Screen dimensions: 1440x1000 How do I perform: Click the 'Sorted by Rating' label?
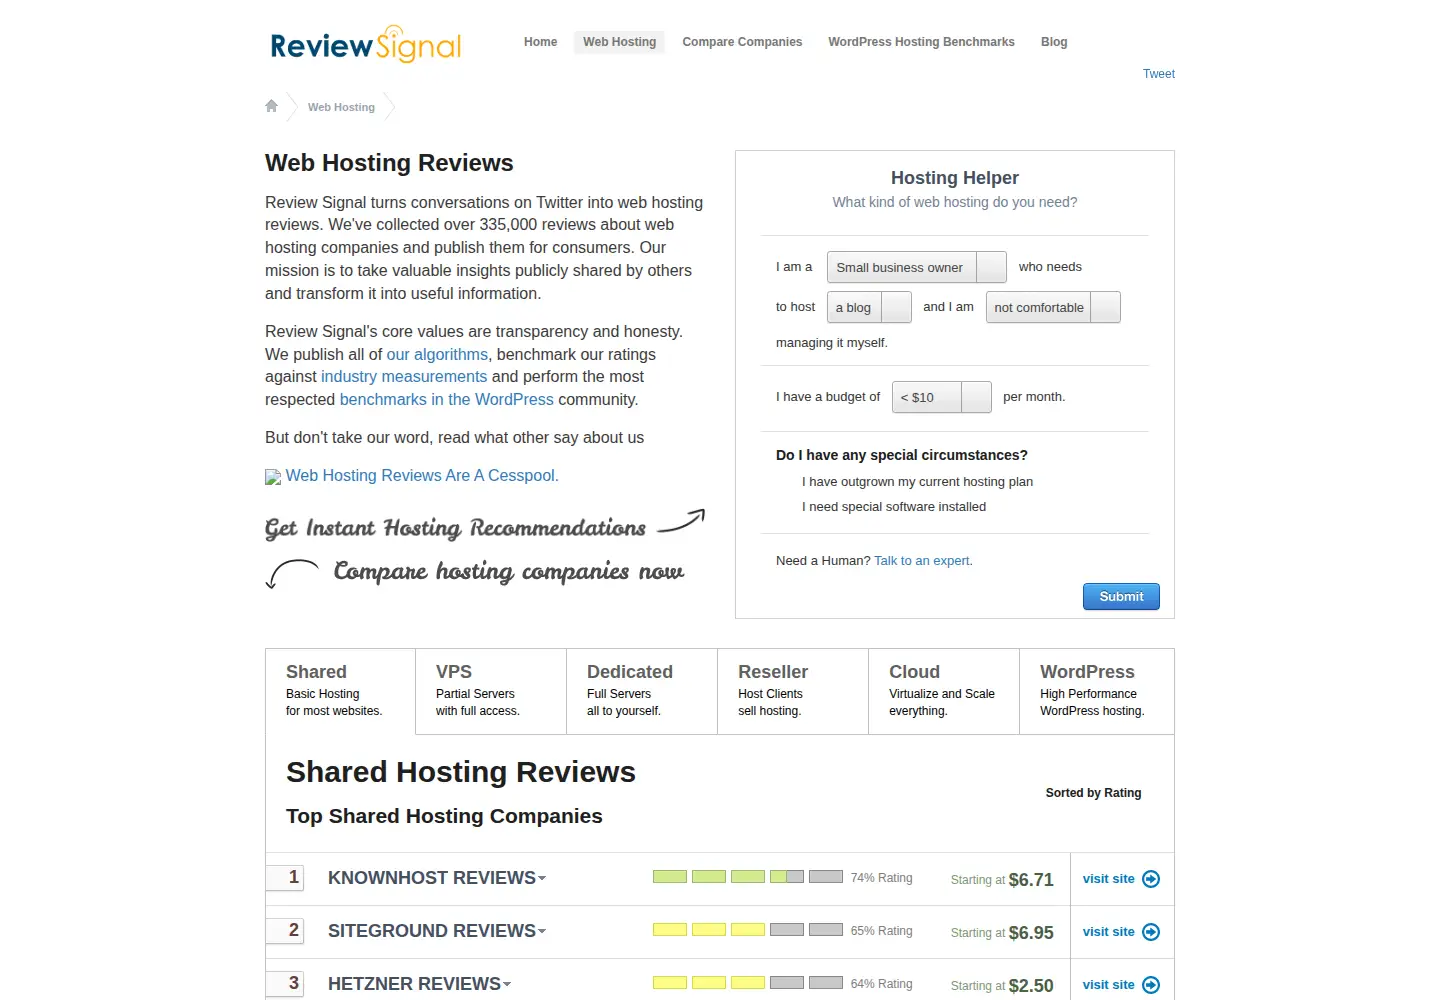point(1093,793)
